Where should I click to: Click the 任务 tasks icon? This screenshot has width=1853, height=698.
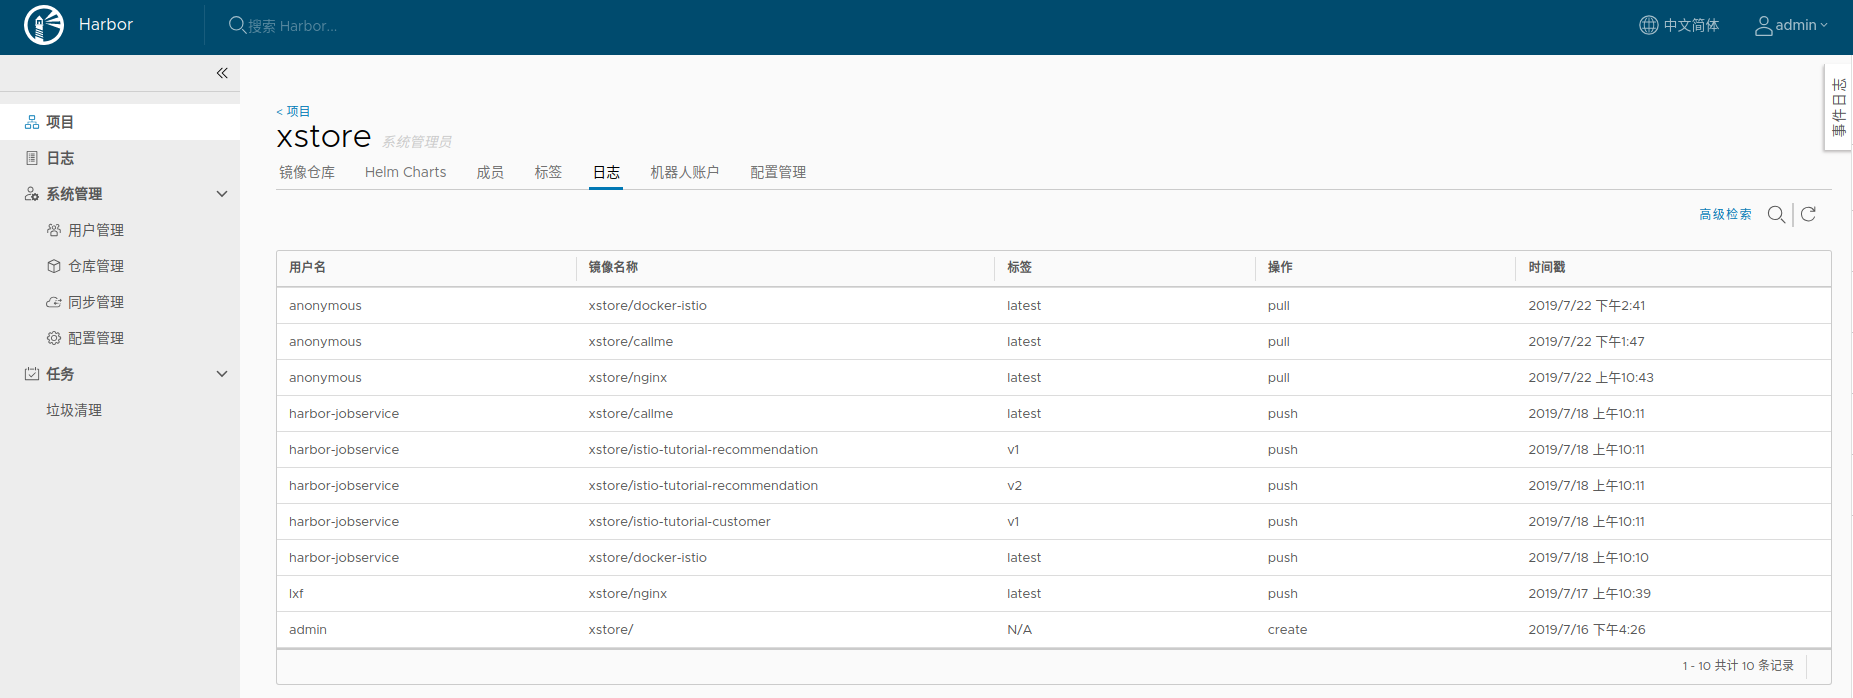pyautogui.click(x=32, y=374)
